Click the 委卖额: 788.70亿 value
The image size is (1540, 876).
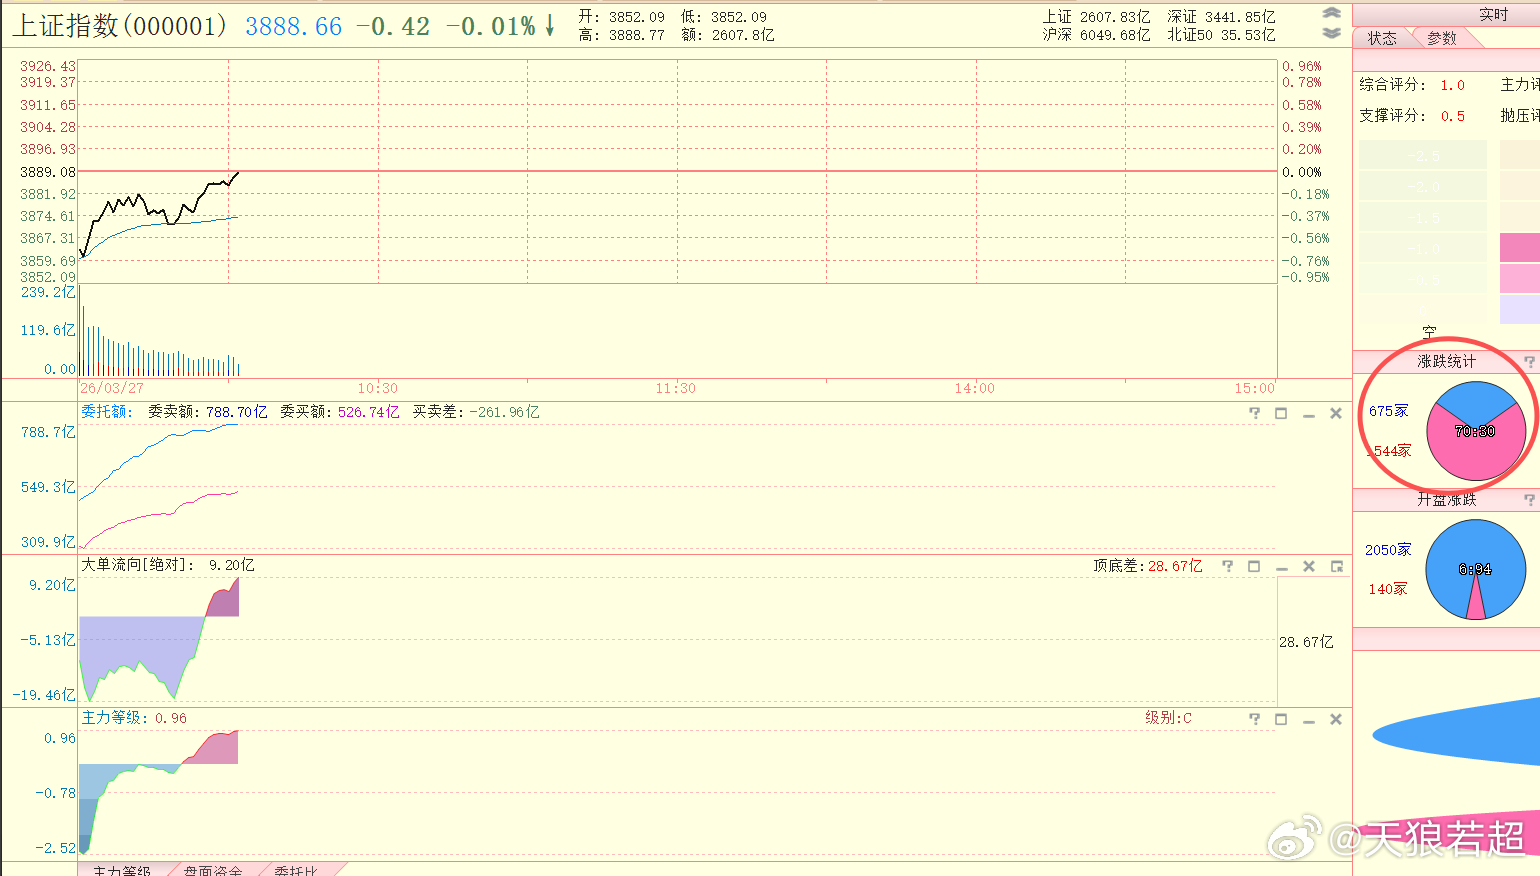[x=208, y=412]
